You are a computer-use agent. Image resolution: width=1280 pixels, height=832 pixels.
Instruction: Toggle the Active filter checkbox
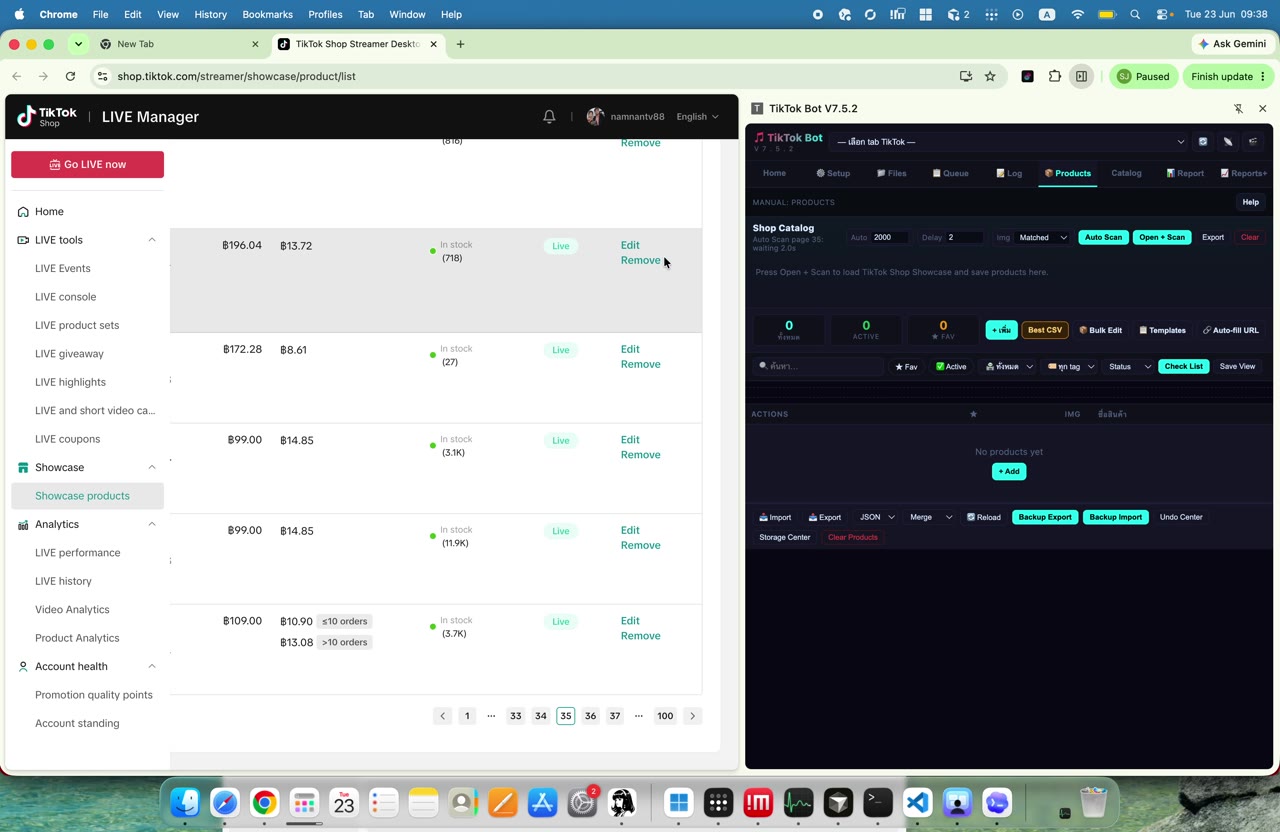(951, 366)
